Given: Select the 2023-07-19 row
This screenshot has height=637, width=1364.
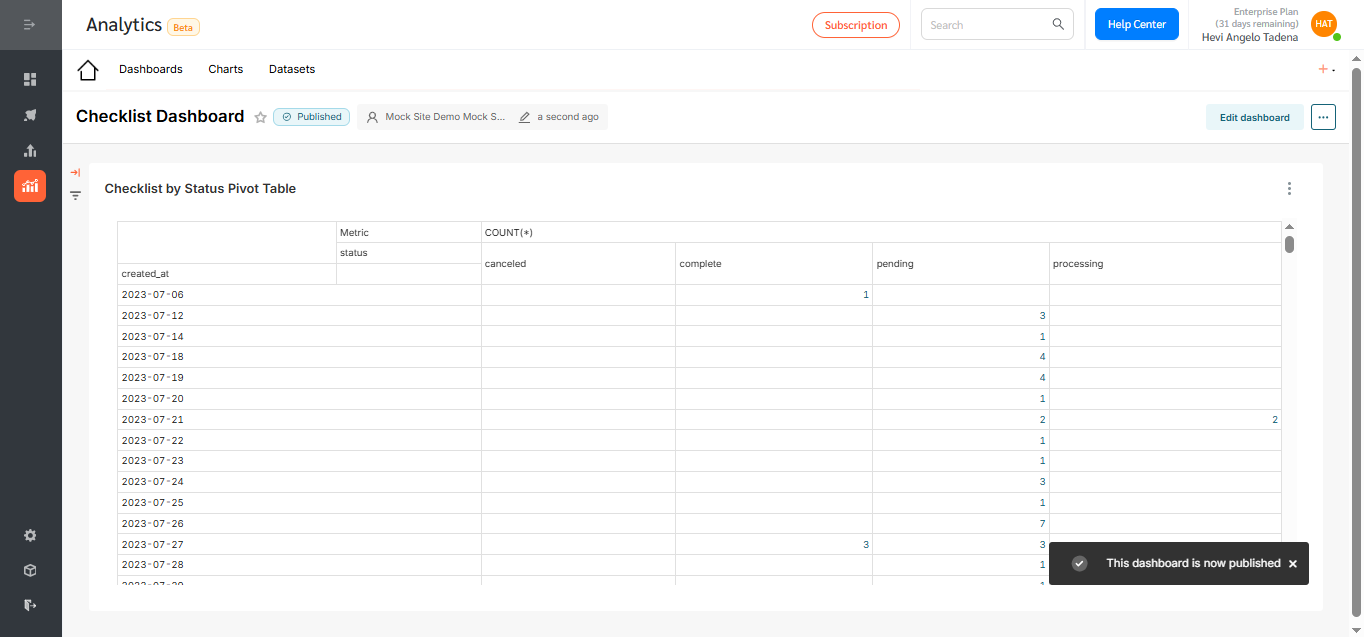Looking at the screenshot, I should coord(699,378).
